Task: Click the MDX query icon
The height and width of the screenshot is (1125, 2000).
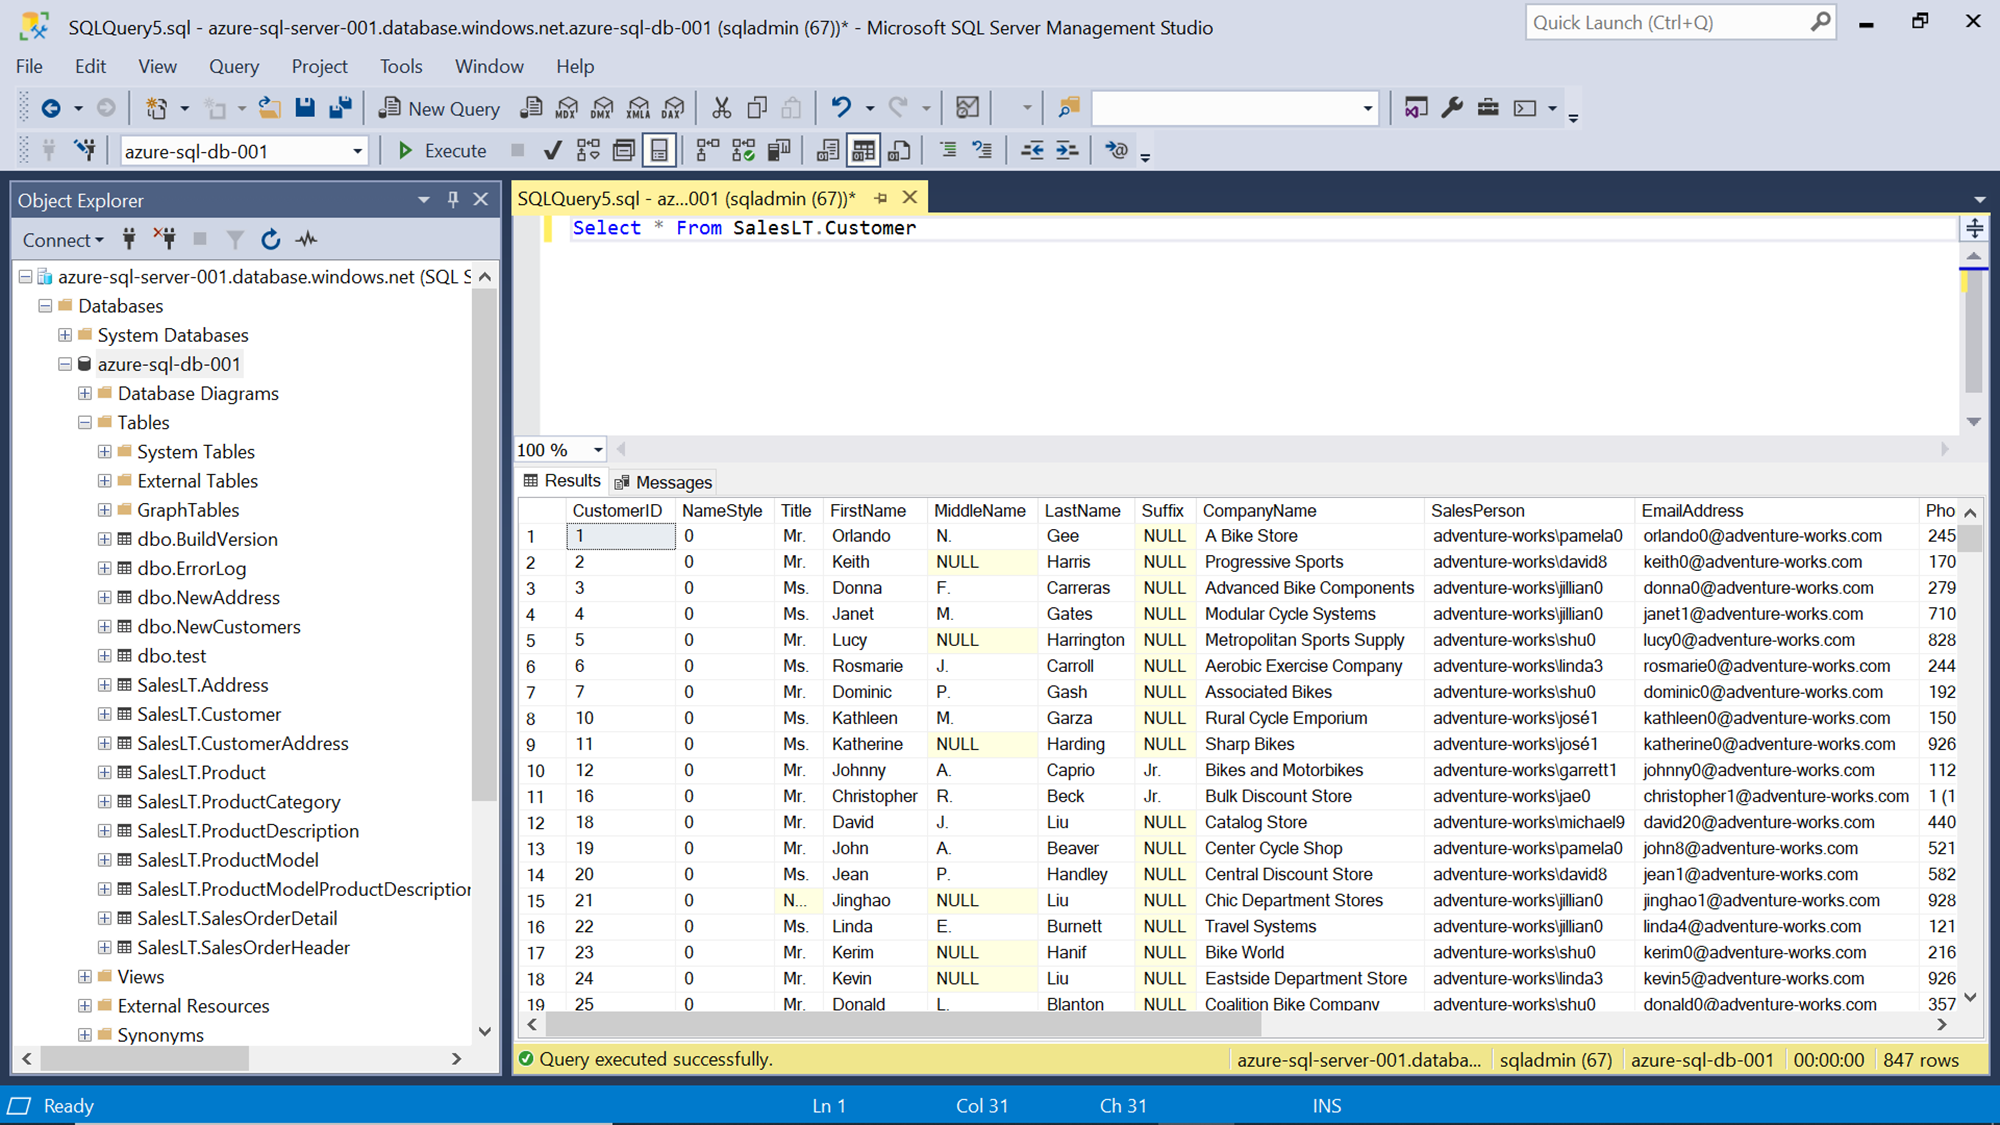Action: tap(567, 108)
